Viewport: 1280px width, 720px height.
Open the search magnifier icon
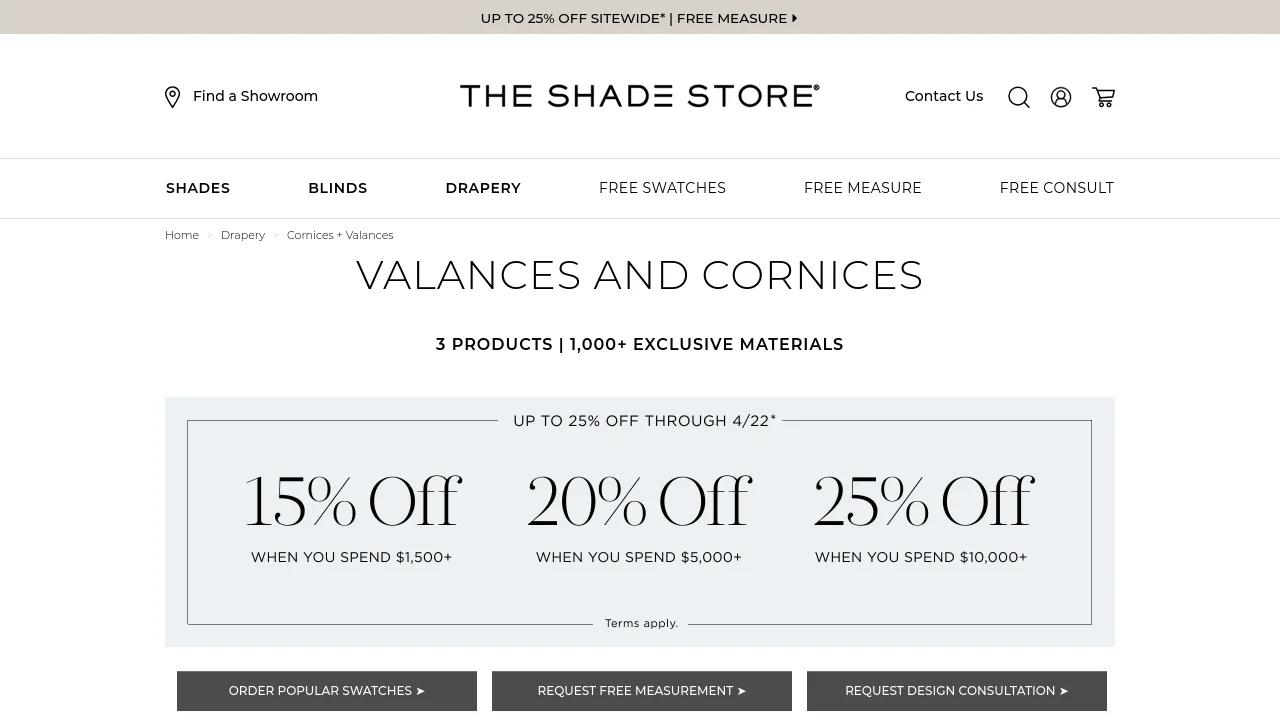[x=1019, y=97]
